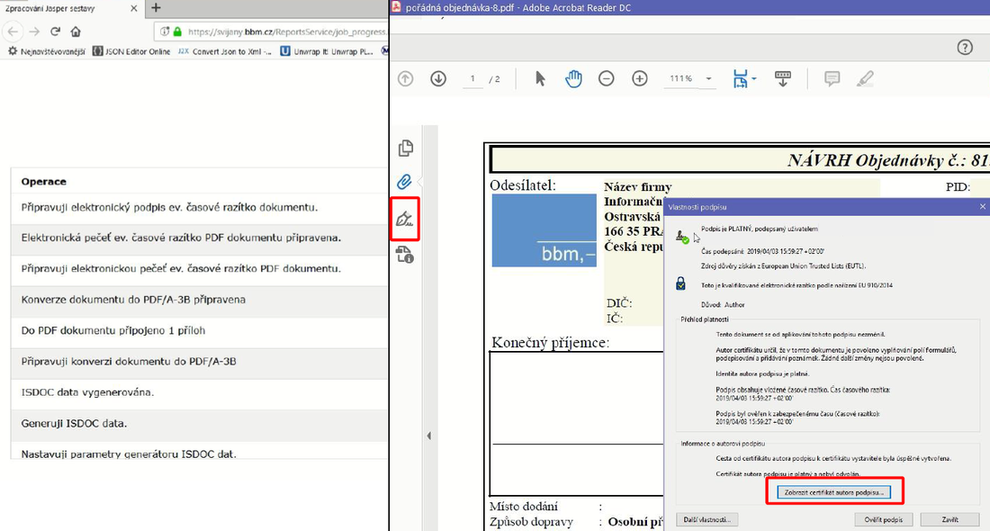Open Acrobat help question mark icon
The height and width of the screenshot is (531, 990).
pos(965,47)
